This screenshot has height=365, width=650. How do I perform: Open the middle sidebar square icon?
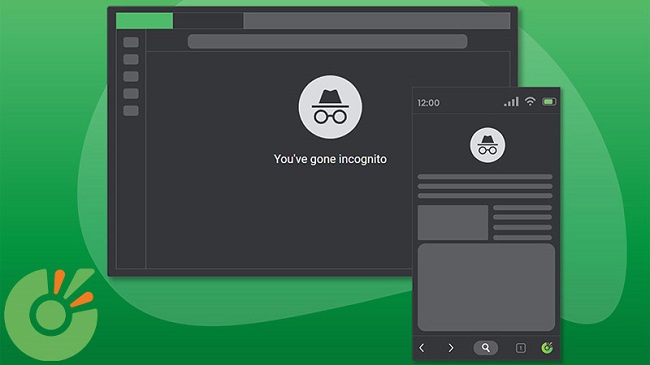pyautogui.click(x=131, y=76)
